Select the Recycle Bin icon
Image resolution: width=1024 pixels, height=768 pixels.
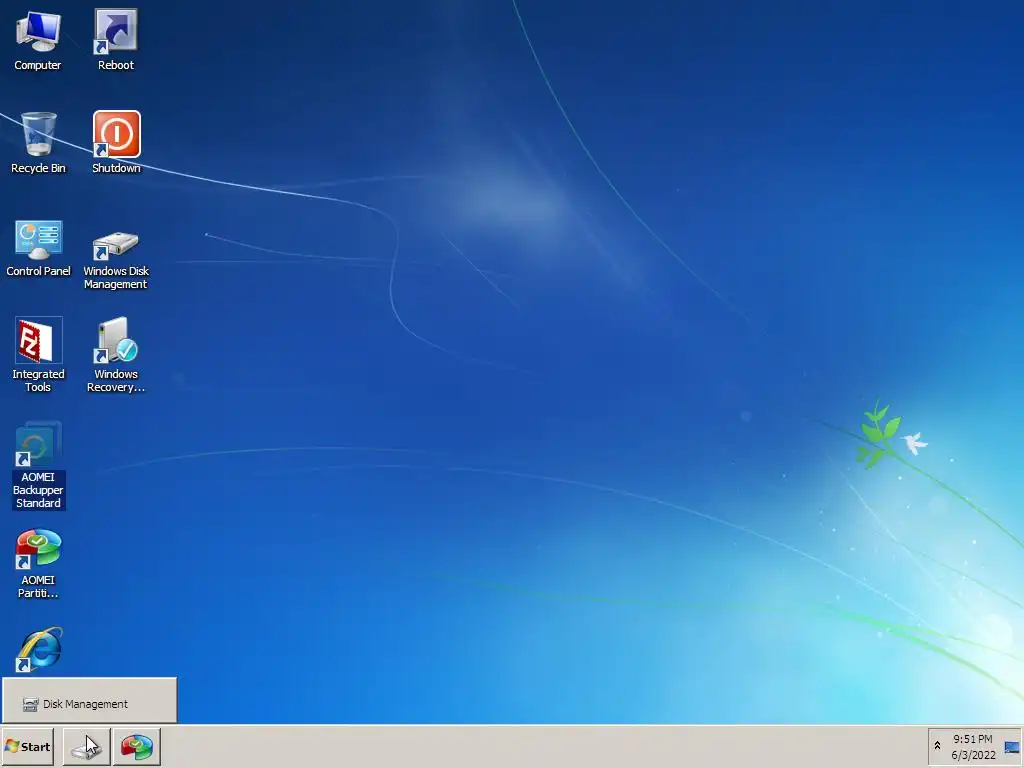point(38,143)
